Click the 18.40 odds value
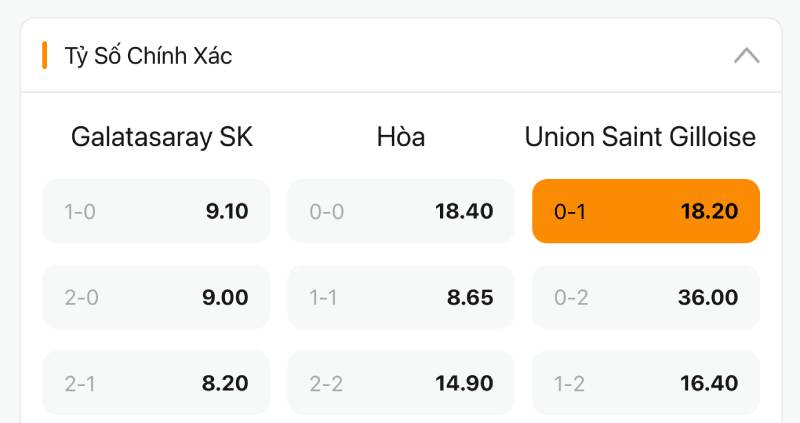 click(x=464, y=211)
